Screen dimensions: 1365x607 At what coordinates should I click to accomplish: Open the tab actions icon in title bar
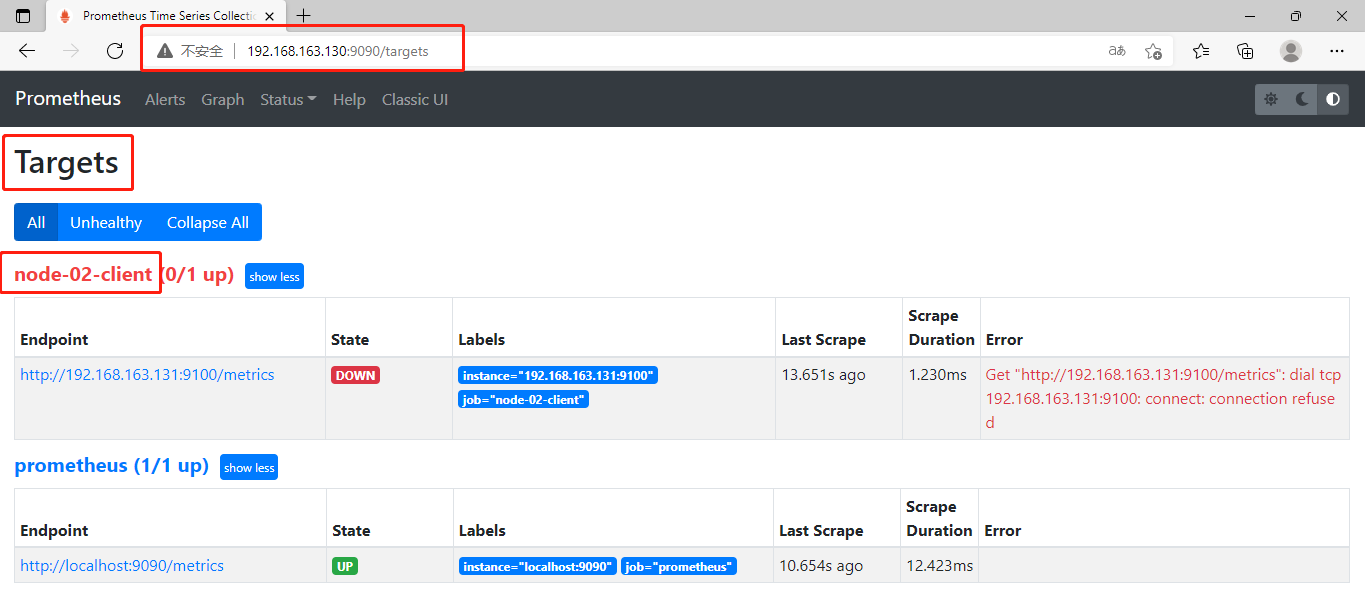23,16
